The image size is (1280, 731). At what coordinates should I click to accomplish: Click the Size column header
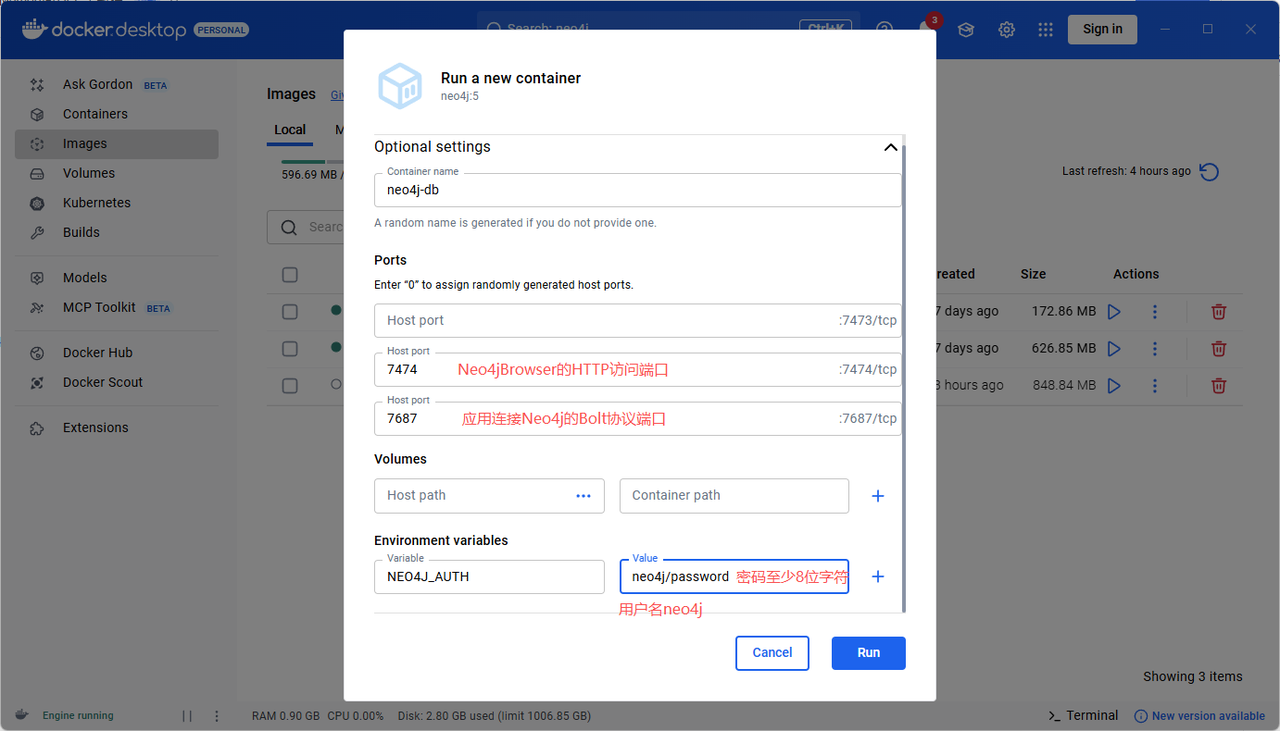[1033, 274]
